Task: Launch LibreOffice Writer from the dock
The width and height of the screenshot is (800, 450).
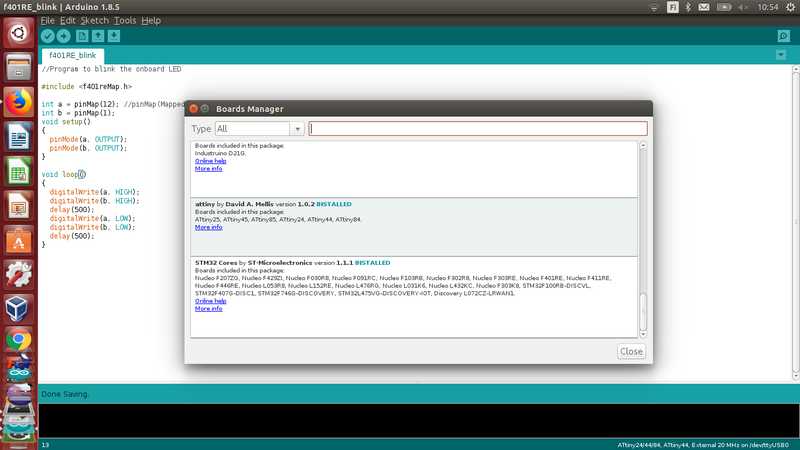Action: (x=18, y=136)
